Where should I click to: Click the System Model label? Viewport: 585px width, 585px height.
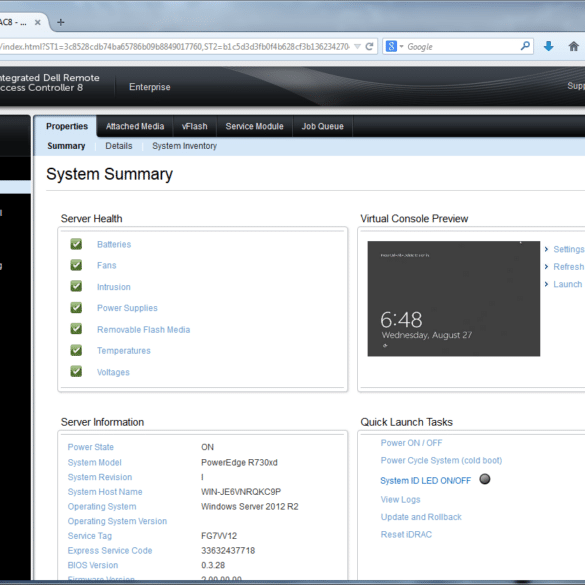[x=94, y=463]
